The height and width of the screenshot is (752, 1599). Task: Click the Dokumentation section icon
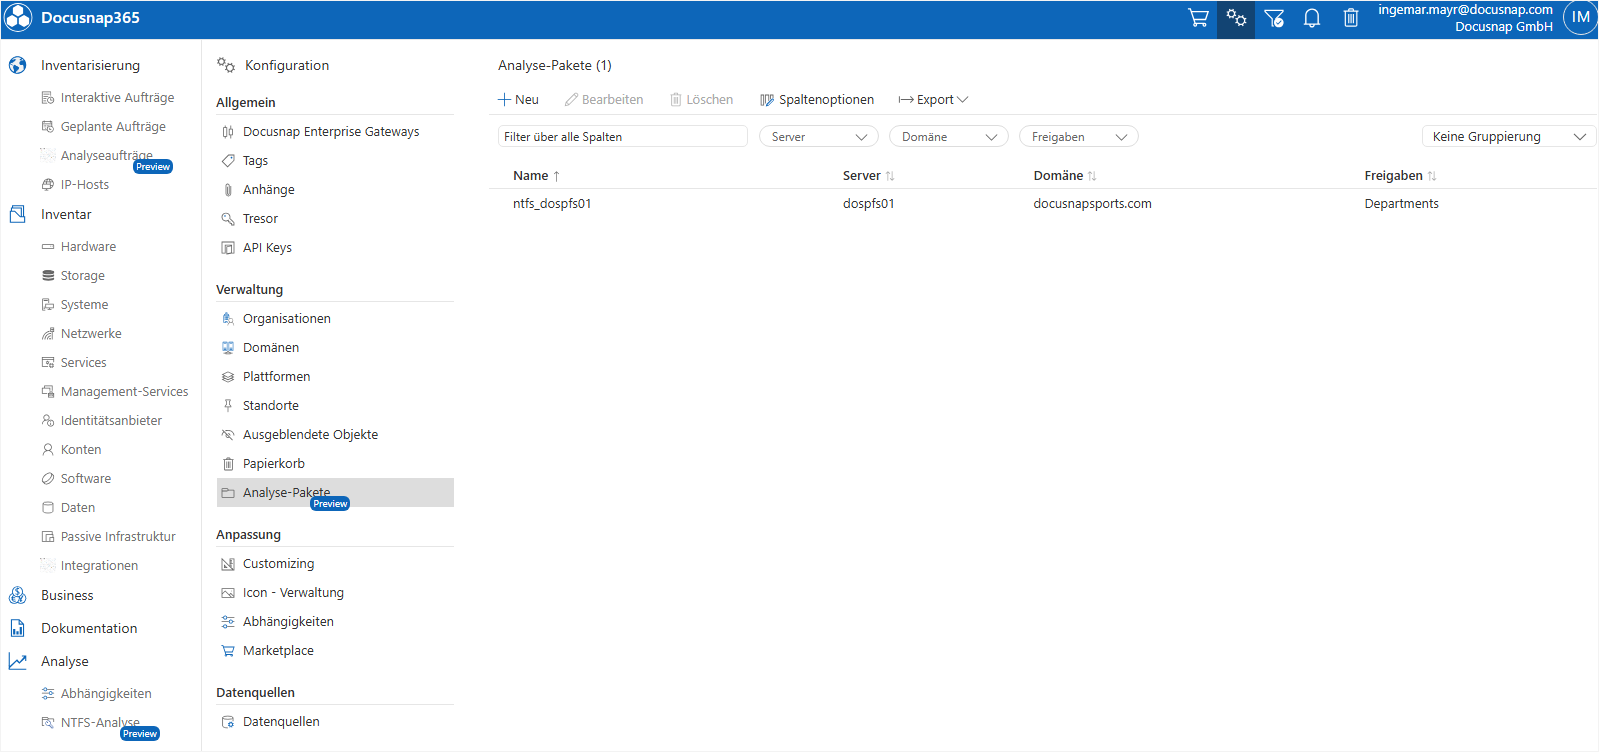point(18,628)
